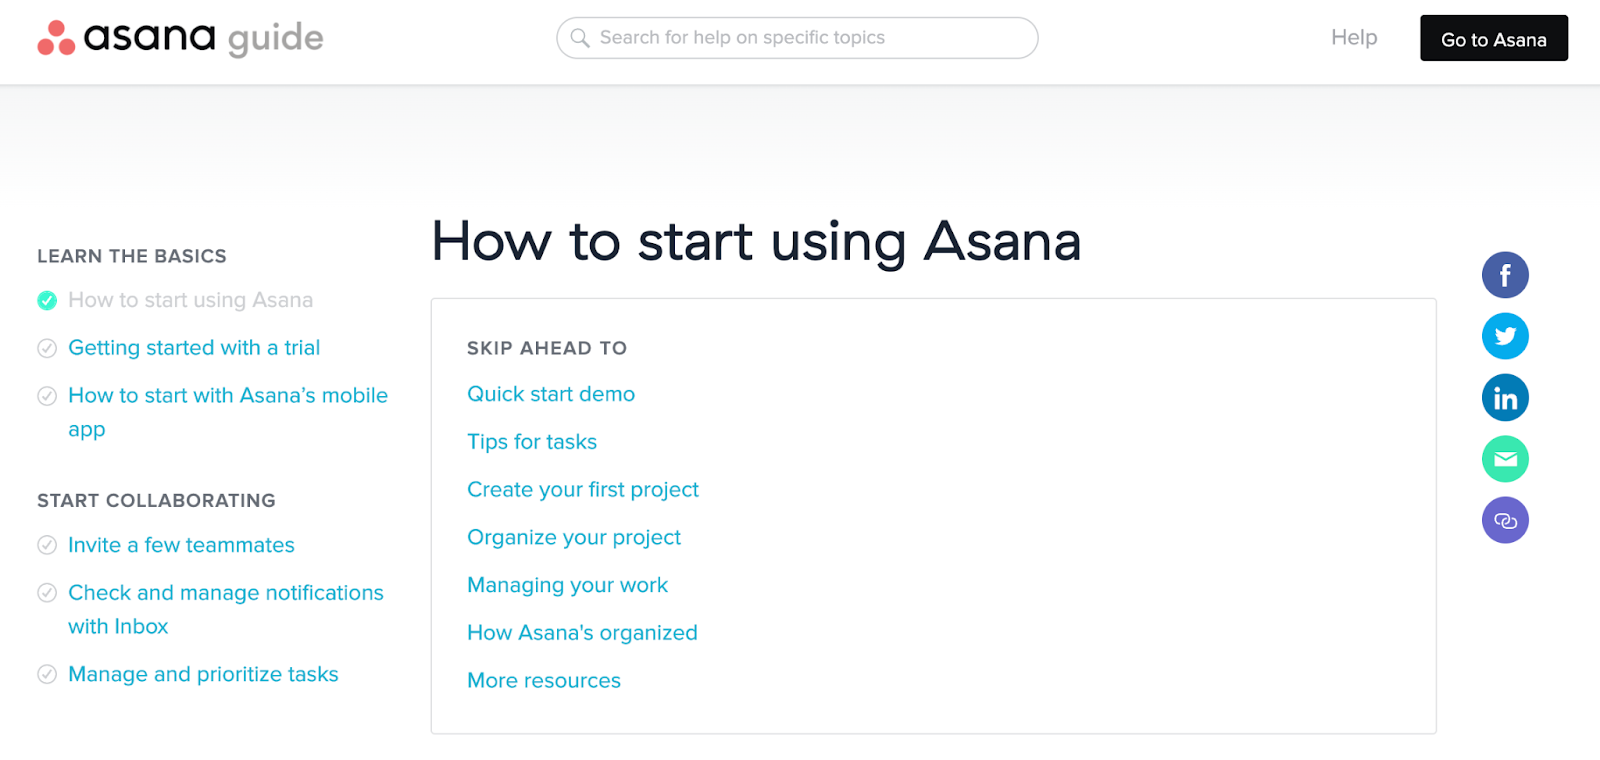Share this guide via email icon
Image resolution: width=1600 pixels, height=760 pixels.
[x=1505, y=459]
